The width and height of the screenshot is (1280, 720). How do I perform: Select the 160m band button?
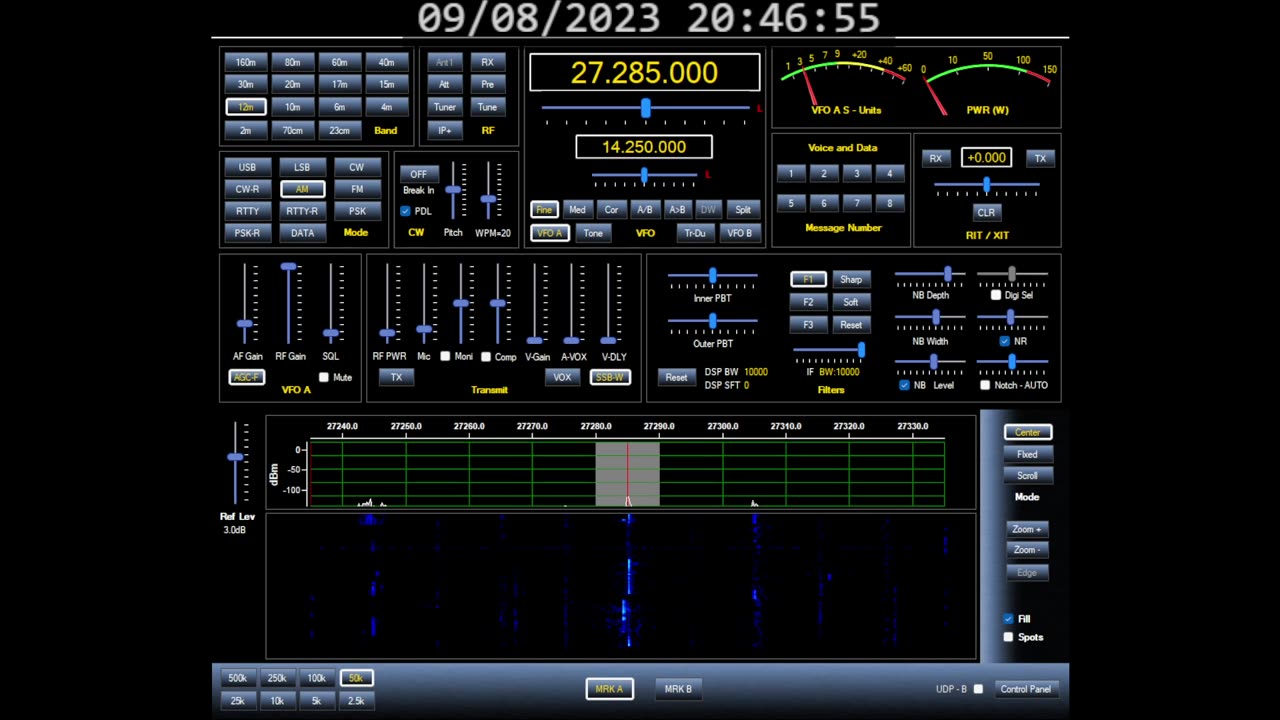click(245, 62)
